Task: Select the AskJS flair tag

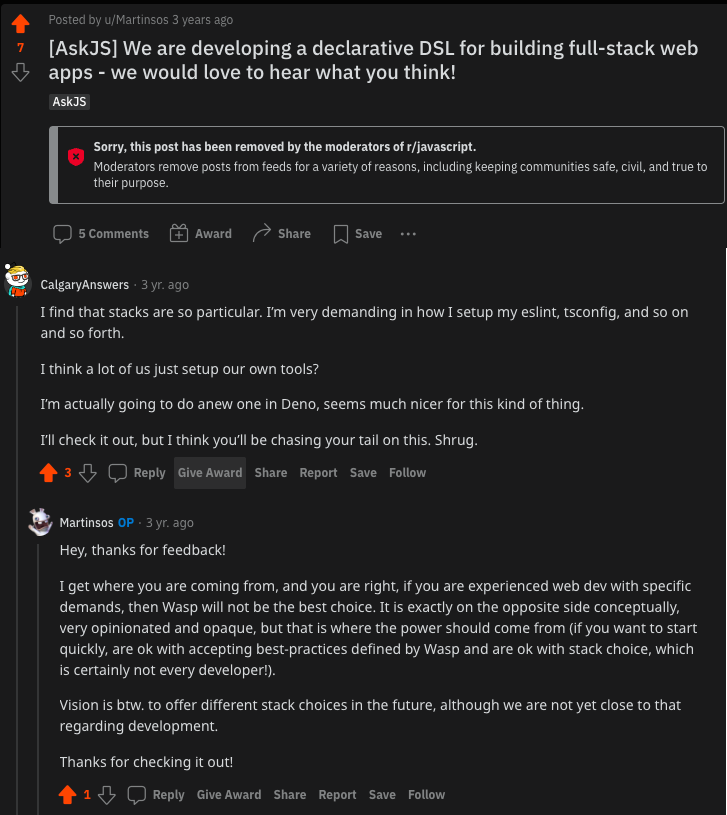Action: pyautogui.click(x=68, y=101)
